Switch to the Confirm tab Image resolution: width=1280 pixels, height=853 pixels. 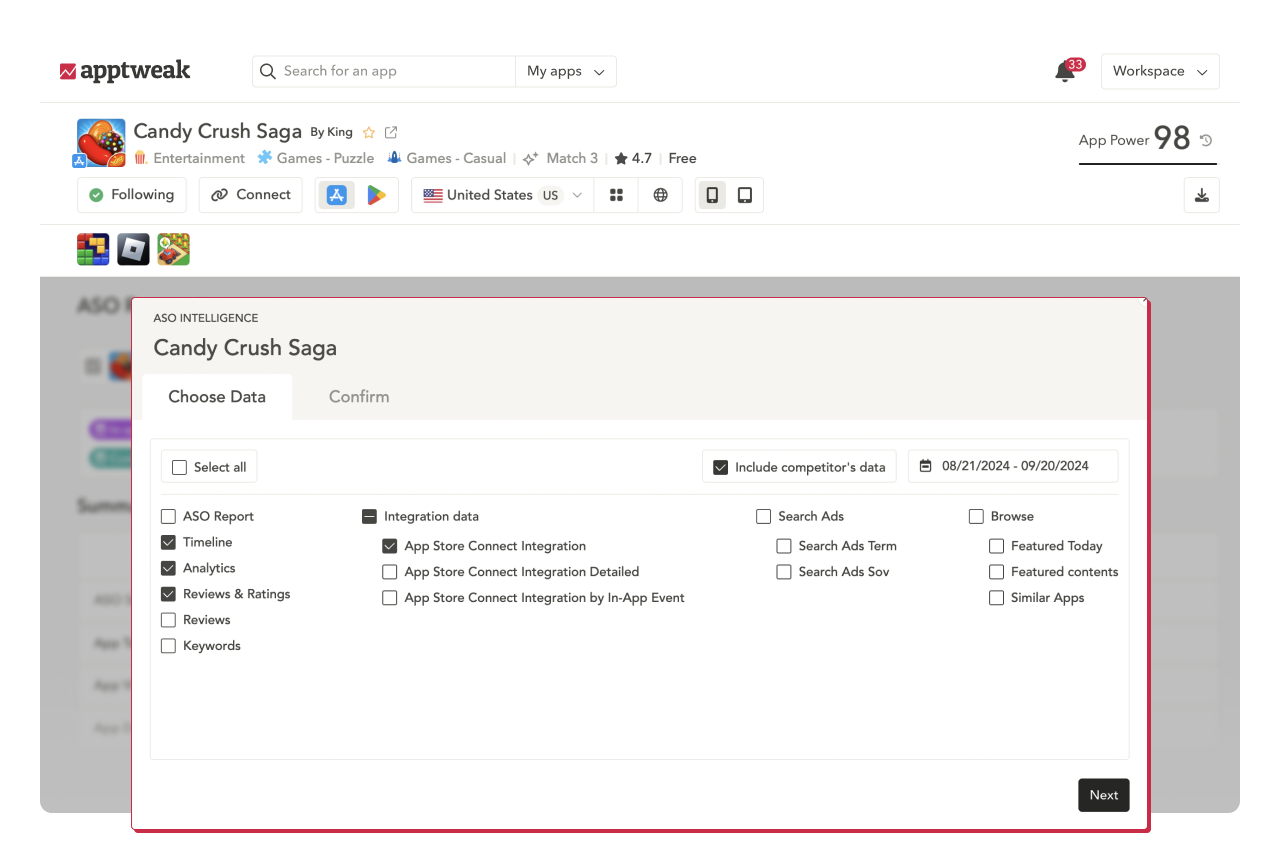[x=359, y=397]
